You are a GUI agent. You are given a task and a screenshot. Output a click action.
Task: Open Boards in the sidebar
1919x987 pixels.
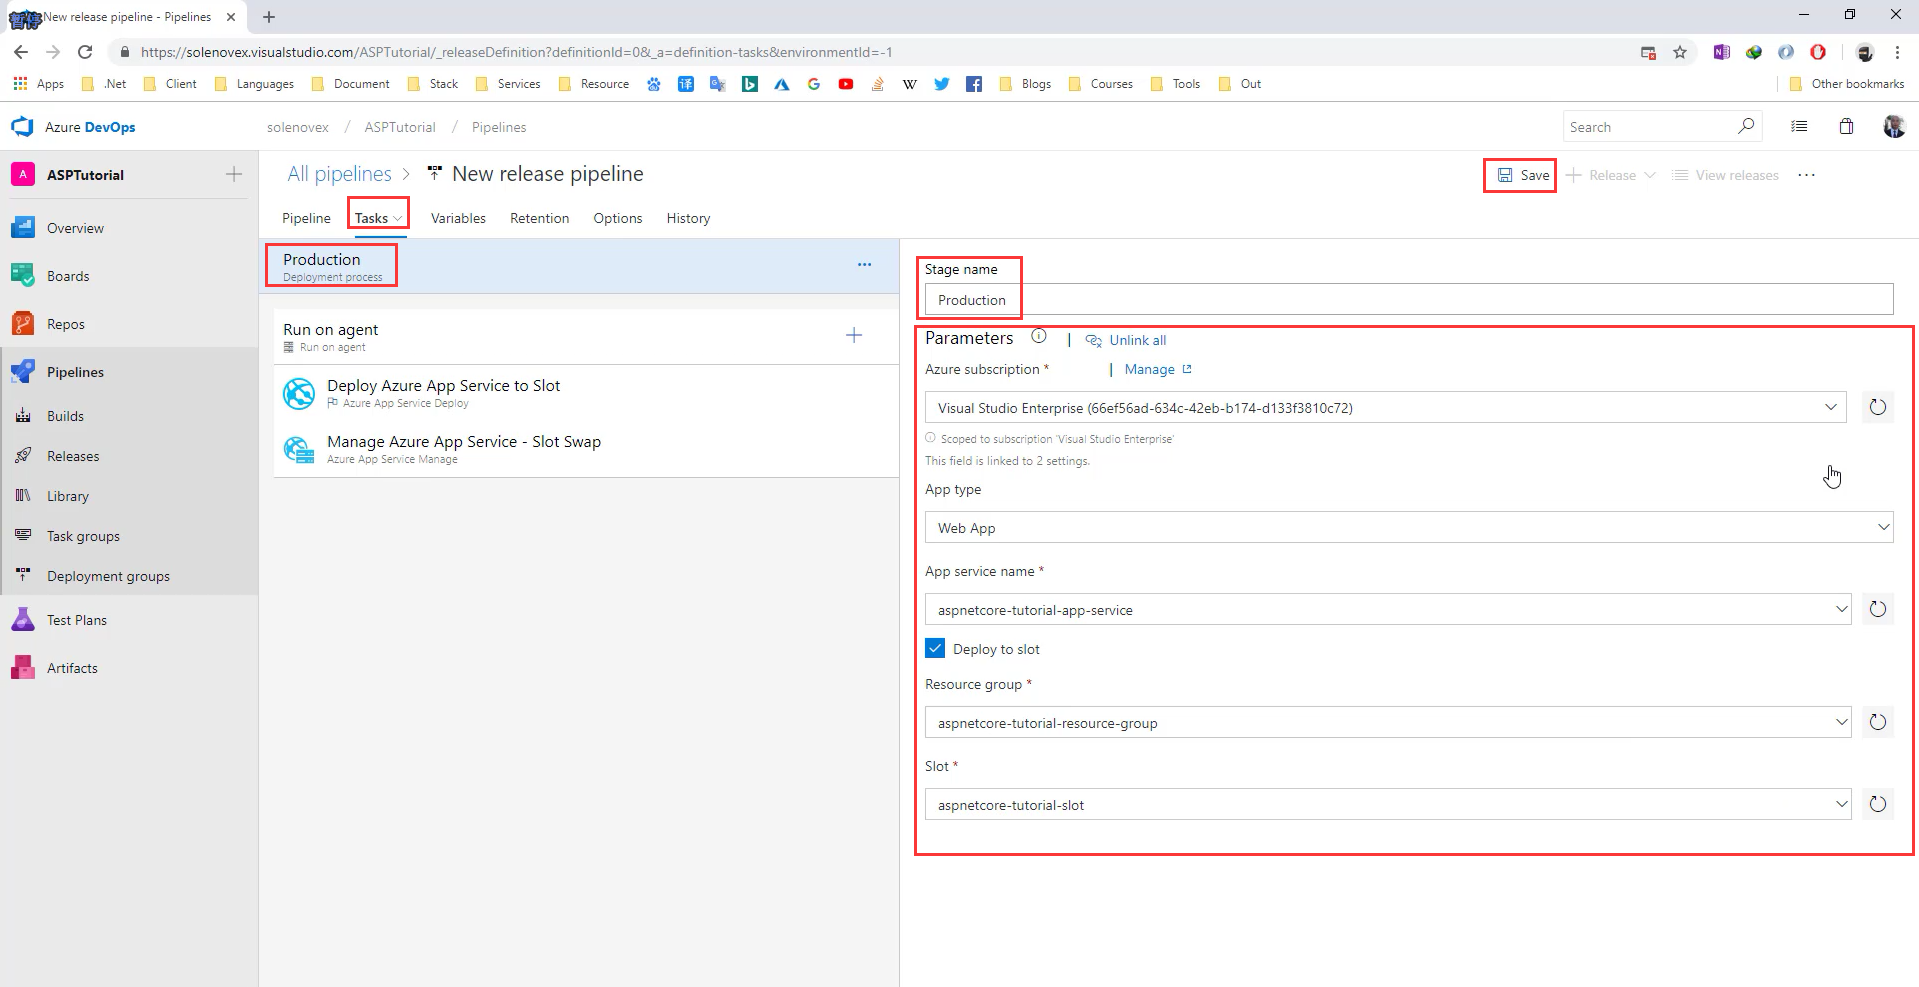[x=68, y=276]
